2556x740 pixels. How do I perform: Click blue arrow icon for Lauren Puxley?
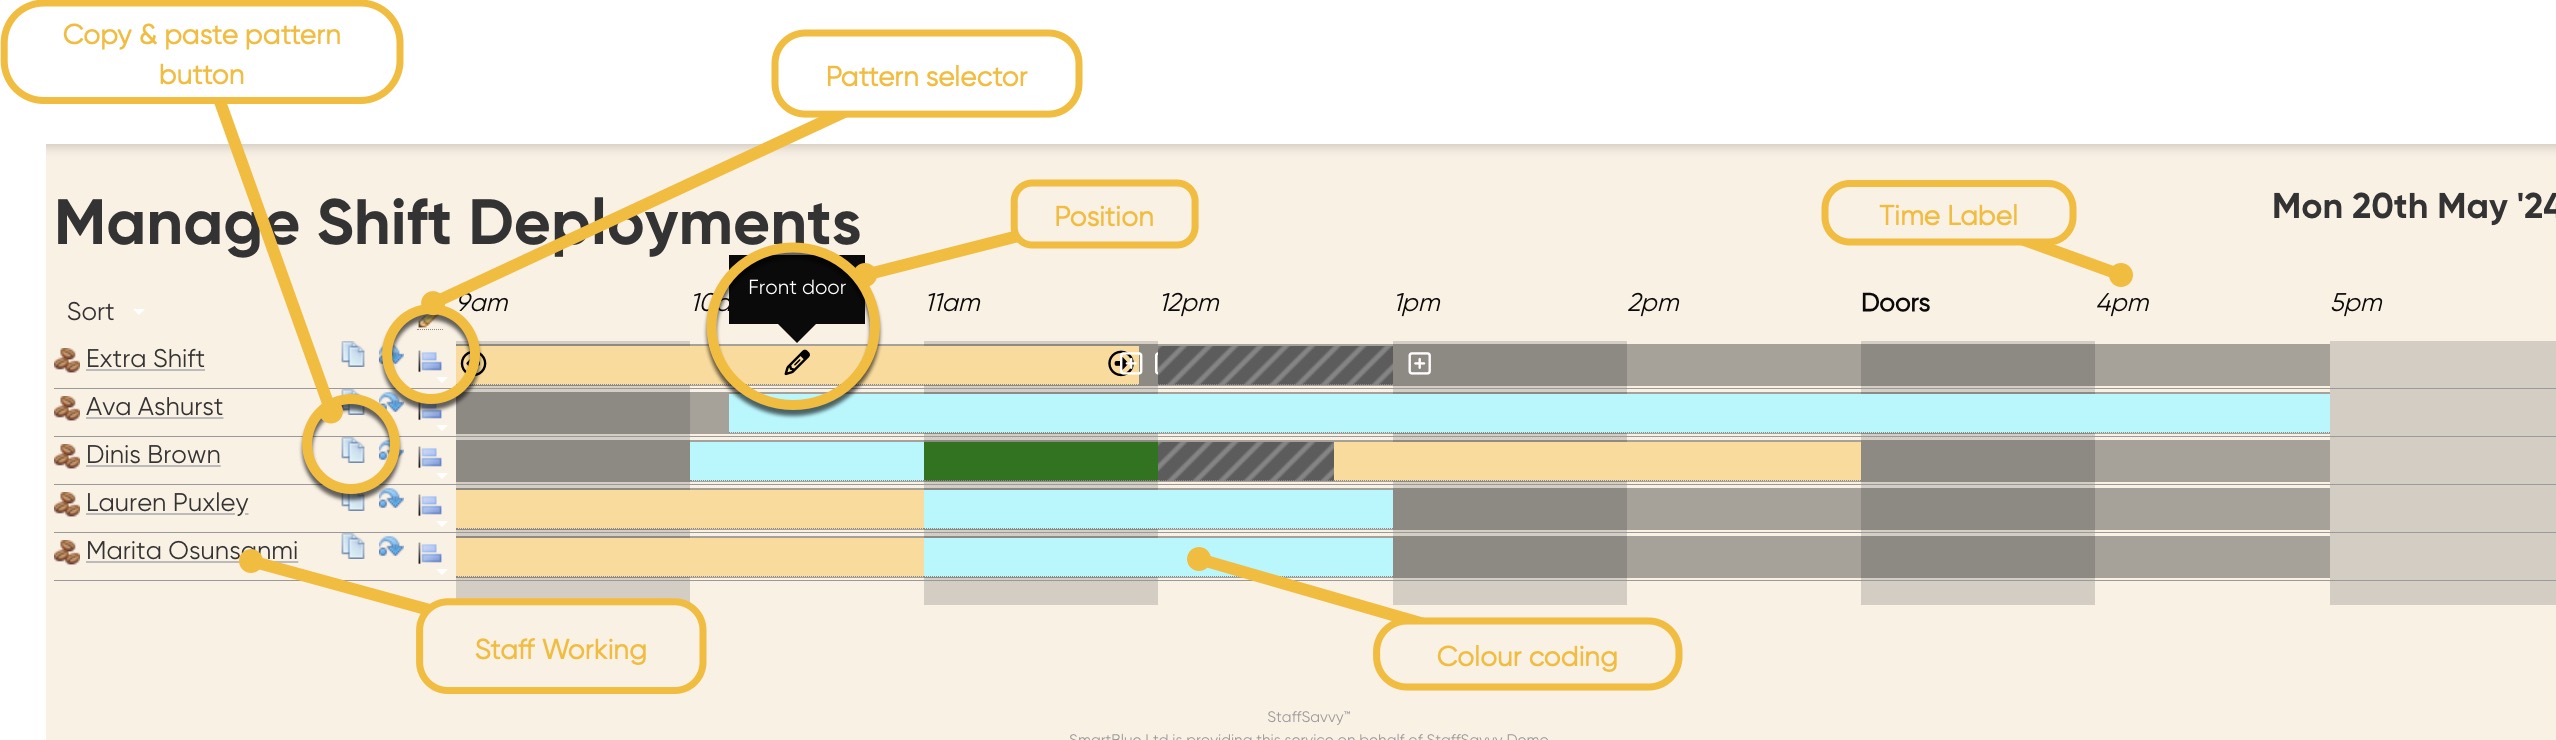tap(390, 499)
